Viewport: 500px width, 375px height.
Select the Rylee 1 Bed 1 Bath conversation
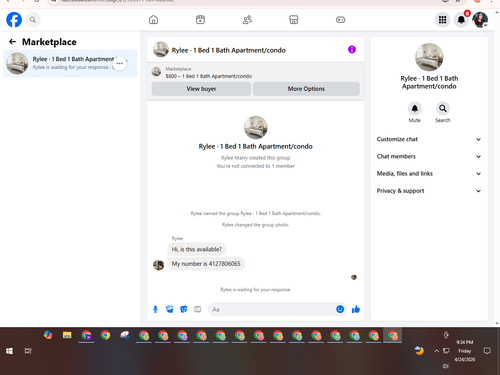[x=70, y=63]
